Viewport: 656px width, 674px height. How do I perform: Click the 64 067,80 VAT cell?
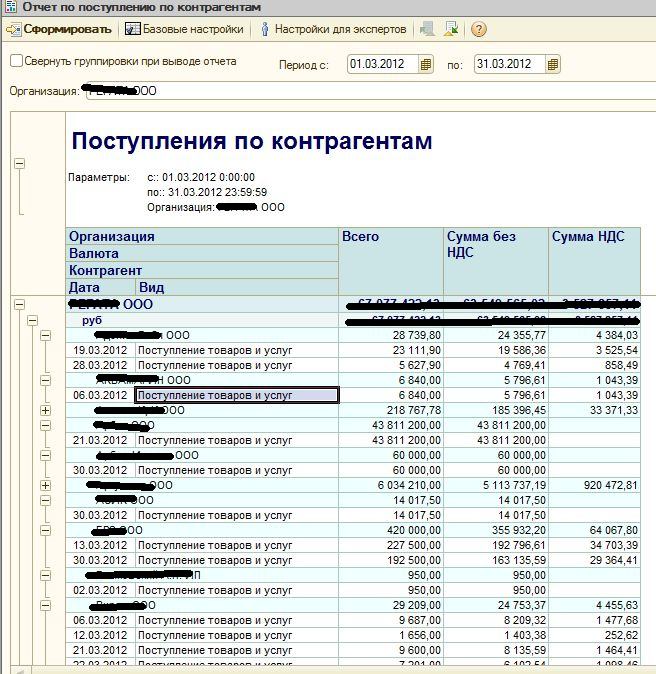tap(595, 530)
